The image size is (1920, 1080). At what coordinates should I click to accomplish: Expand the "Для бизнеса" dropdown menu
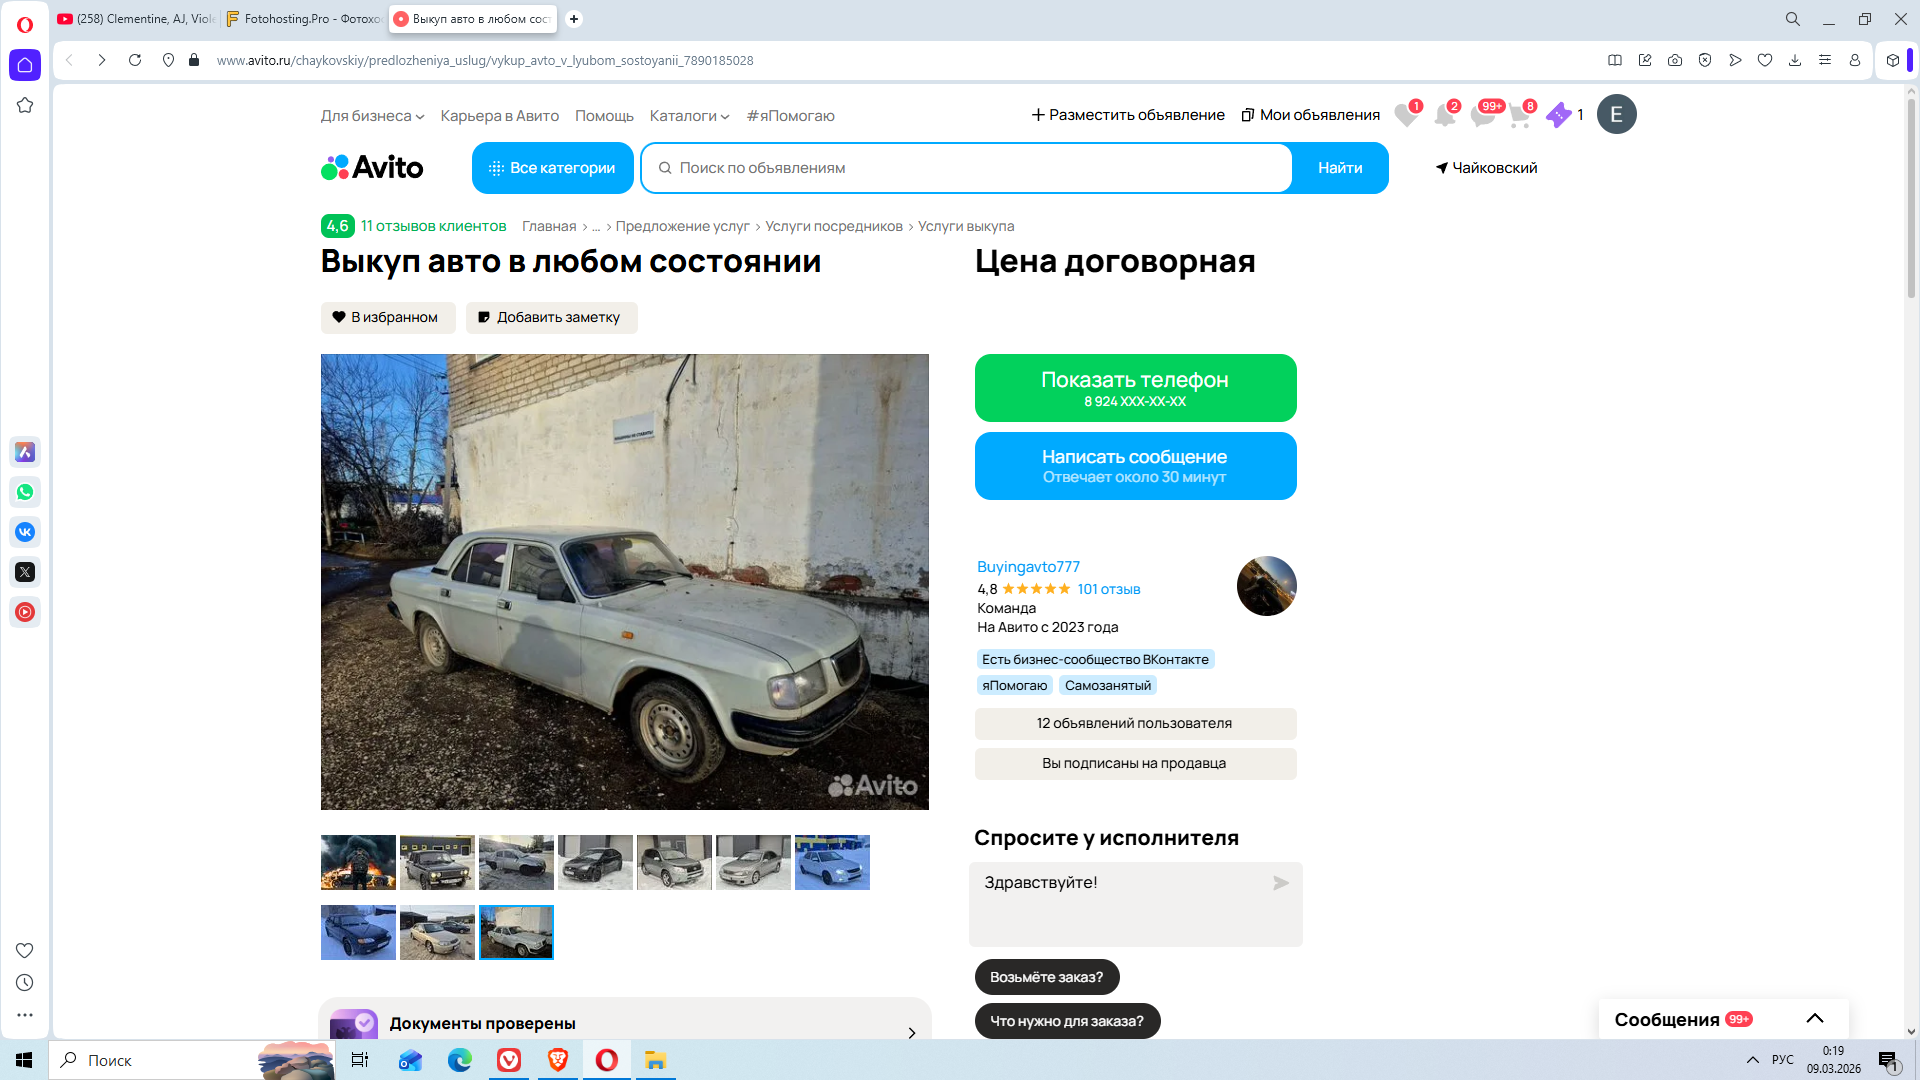(372, 116)
